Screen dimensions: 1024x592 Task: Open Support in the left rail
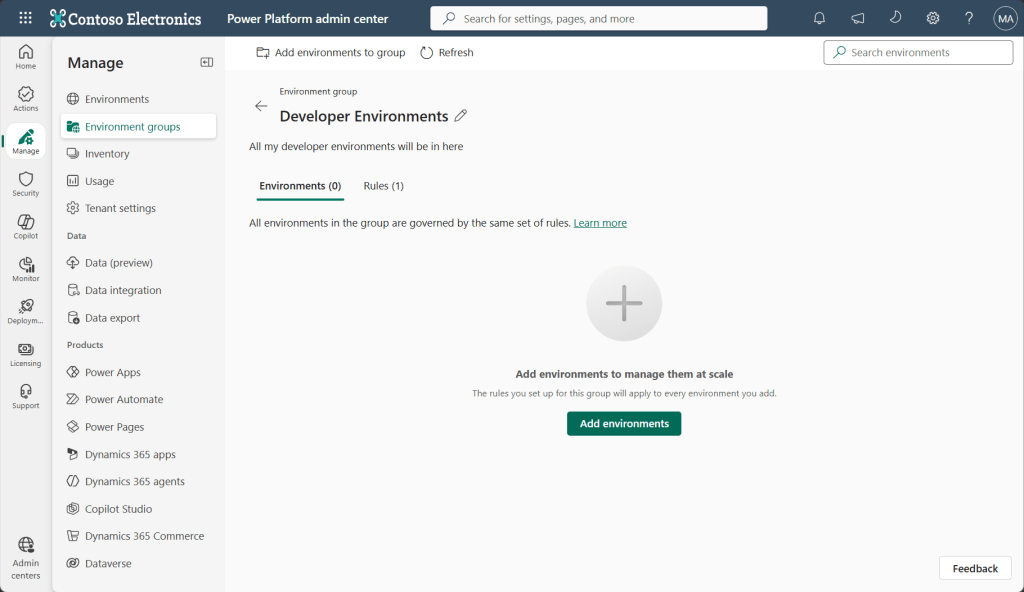pos(25,397)
